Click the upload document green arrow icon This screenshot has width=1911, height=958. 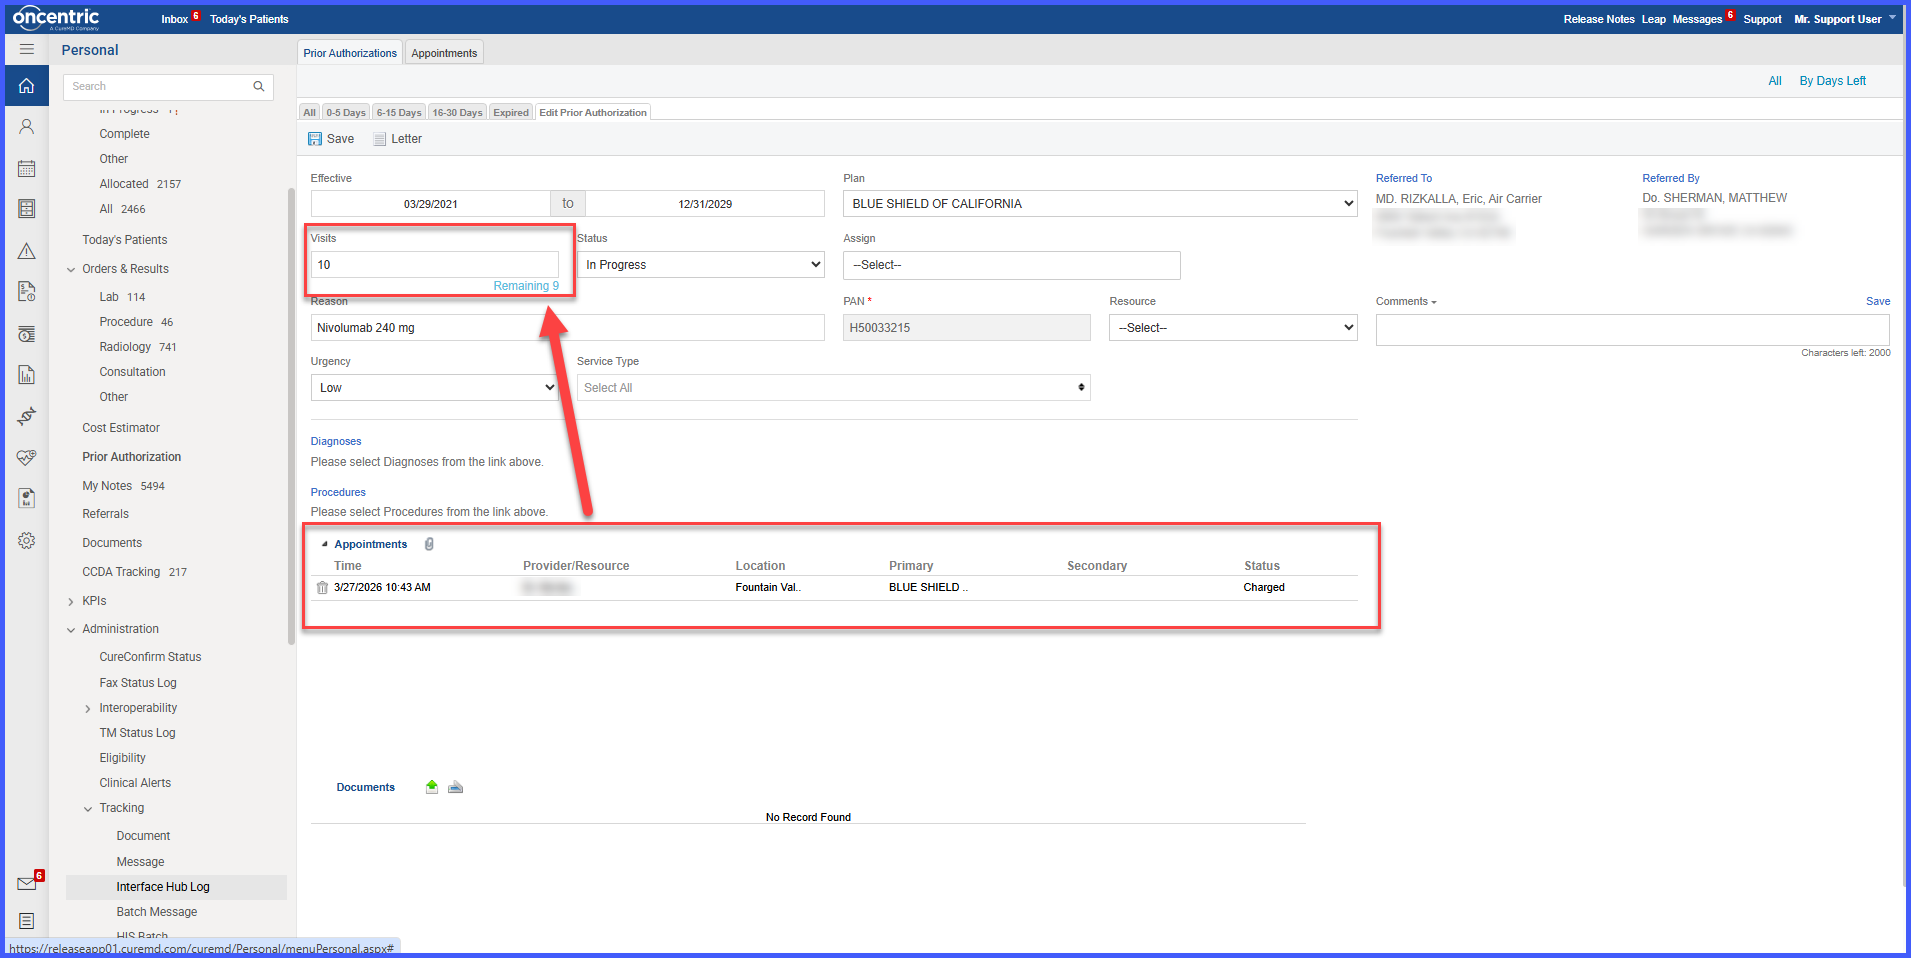[432, 787]
